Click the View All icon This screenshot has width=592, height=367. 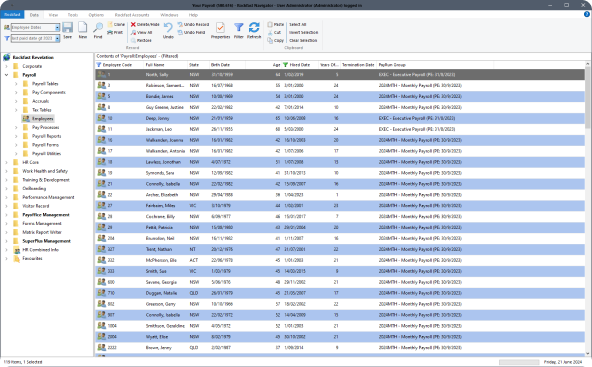(x=133, y=32)
